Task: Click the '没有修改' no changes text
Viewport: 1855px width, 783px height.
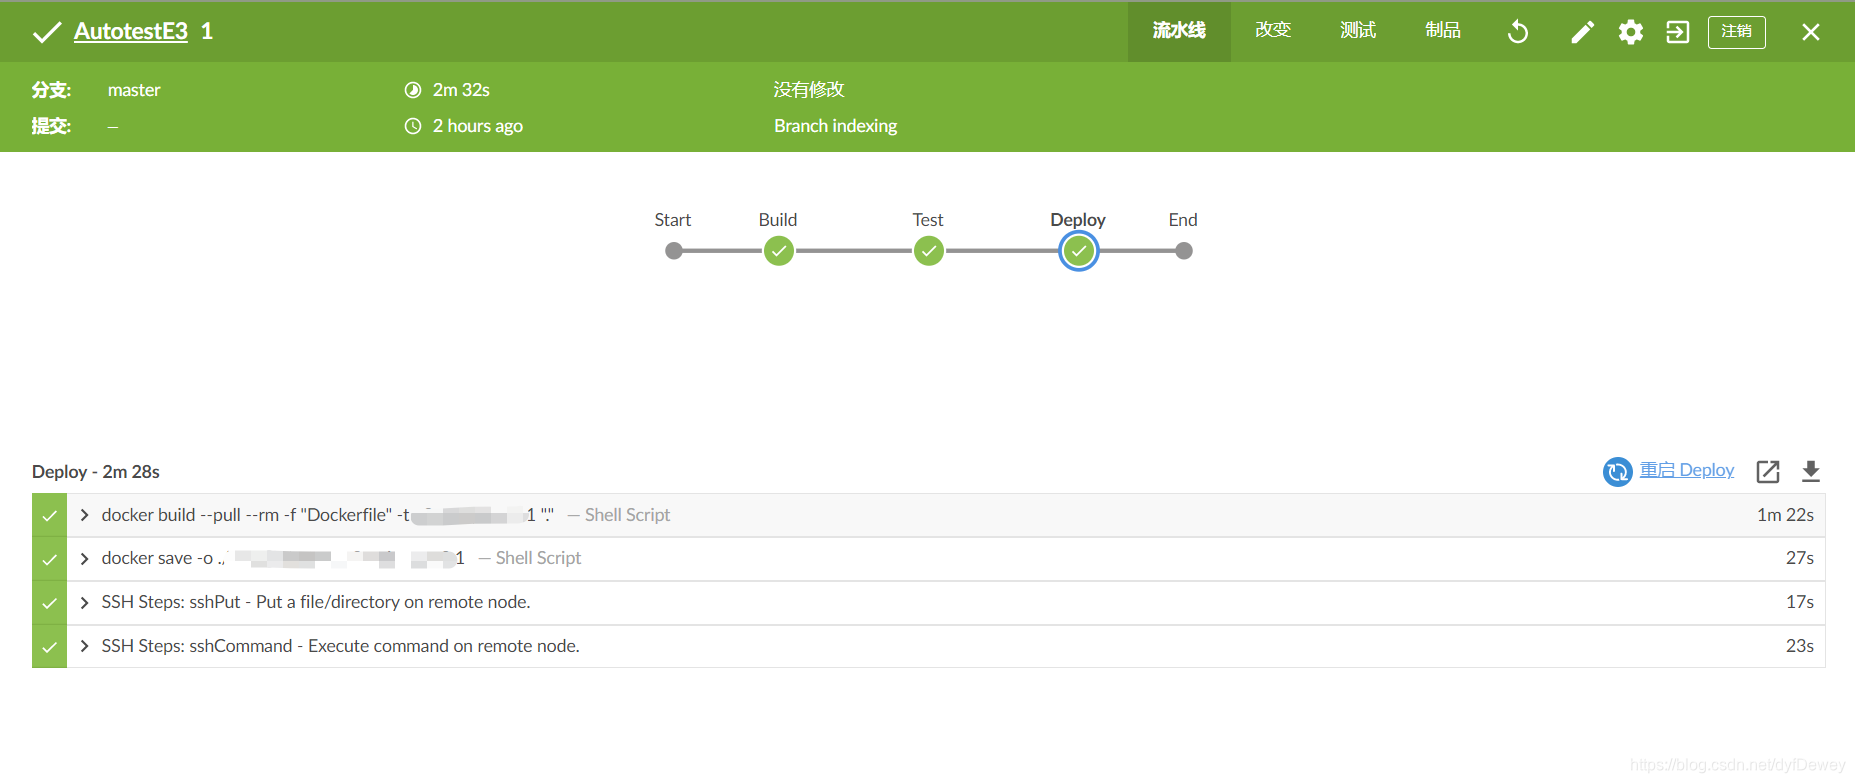Action: [x=809, y=90]
